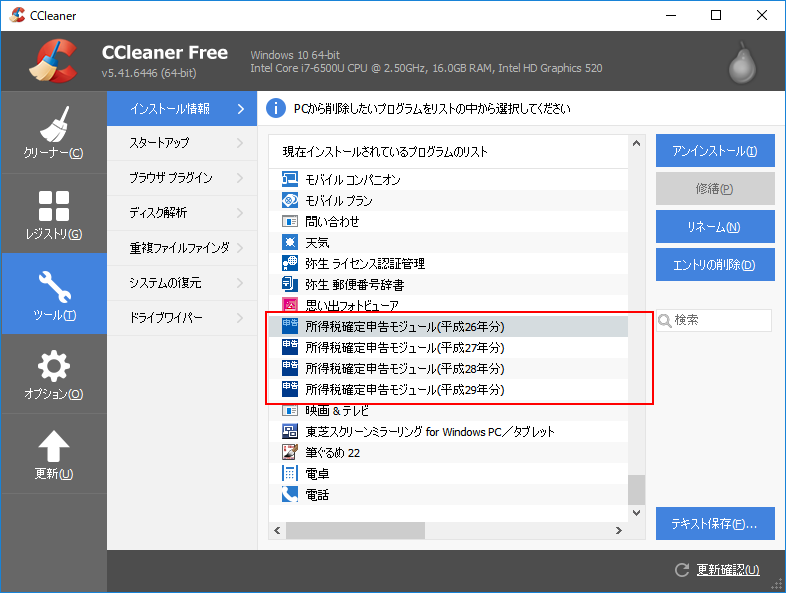Open the スタートアップ tab

point(182,143)
